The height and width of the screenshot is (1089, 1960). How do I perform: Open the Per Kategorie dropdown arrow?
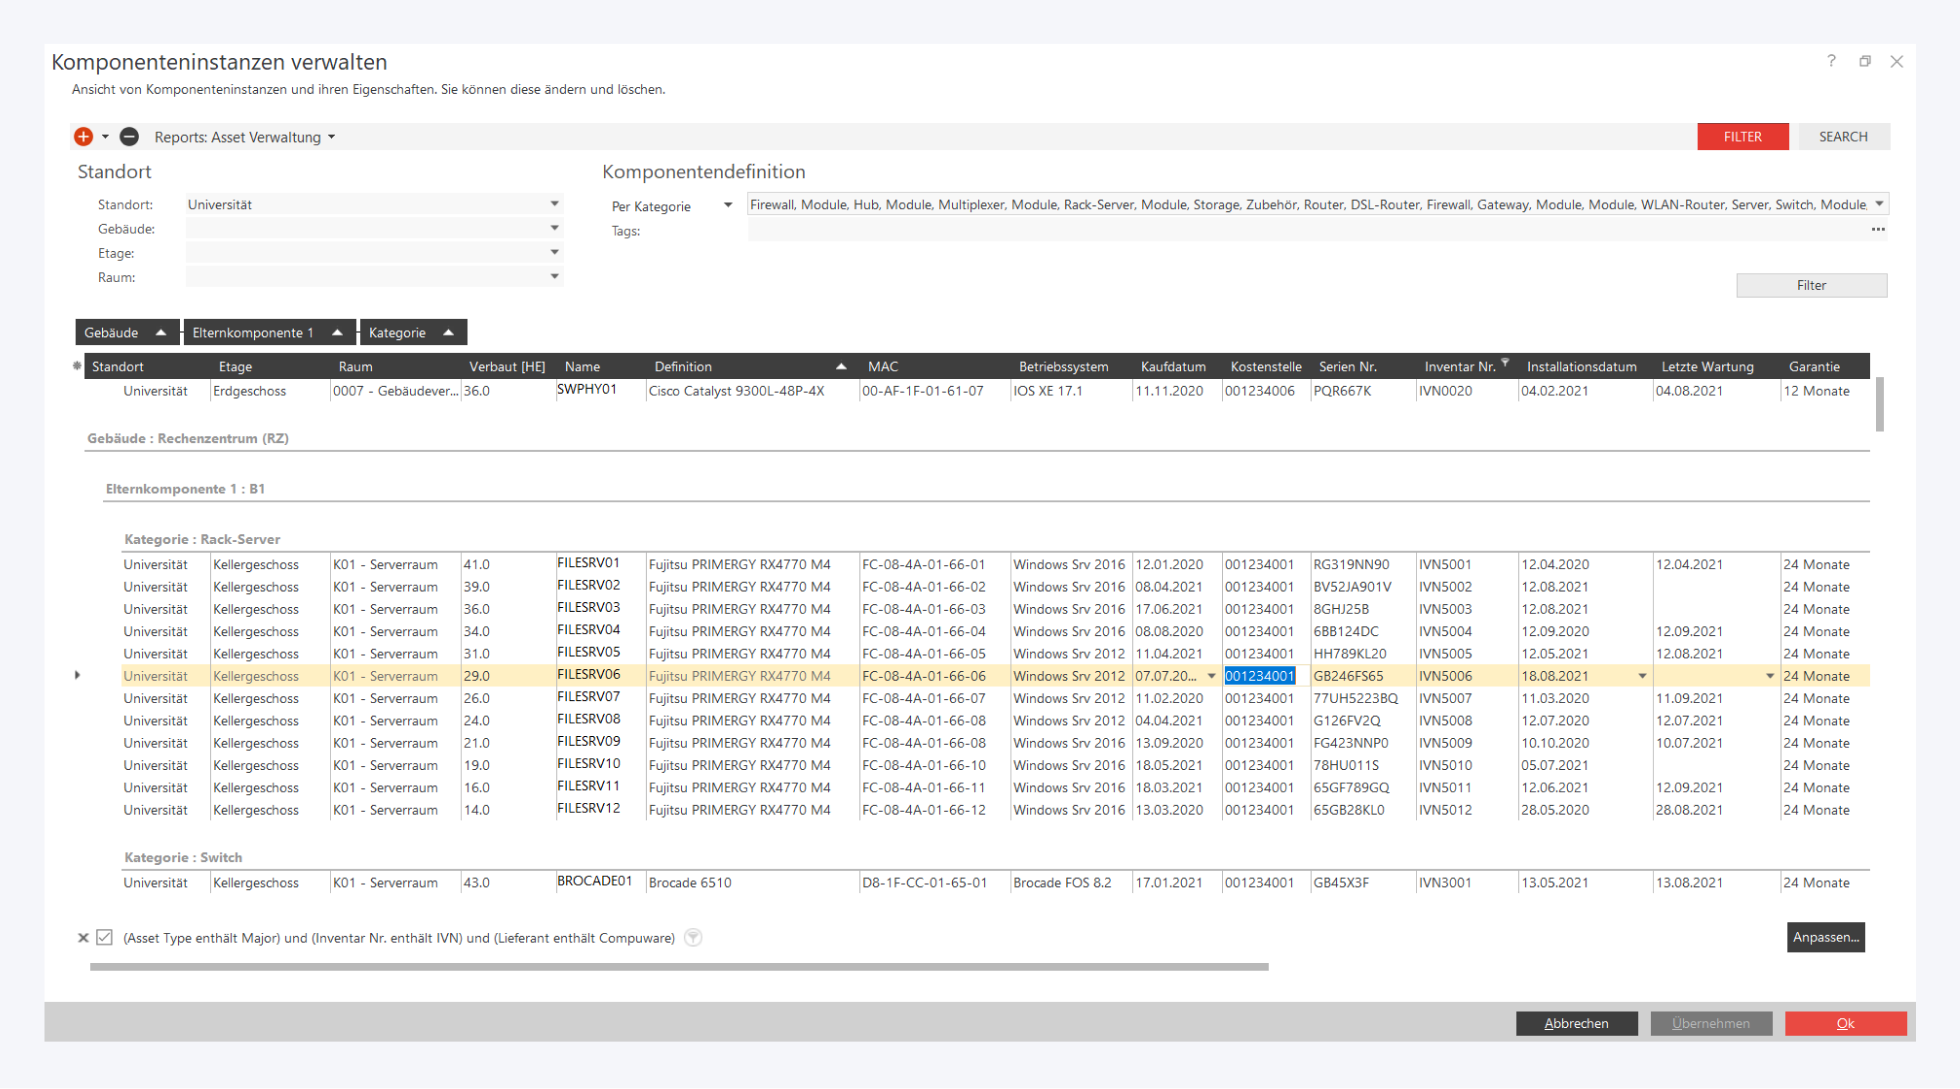(728, 206)
